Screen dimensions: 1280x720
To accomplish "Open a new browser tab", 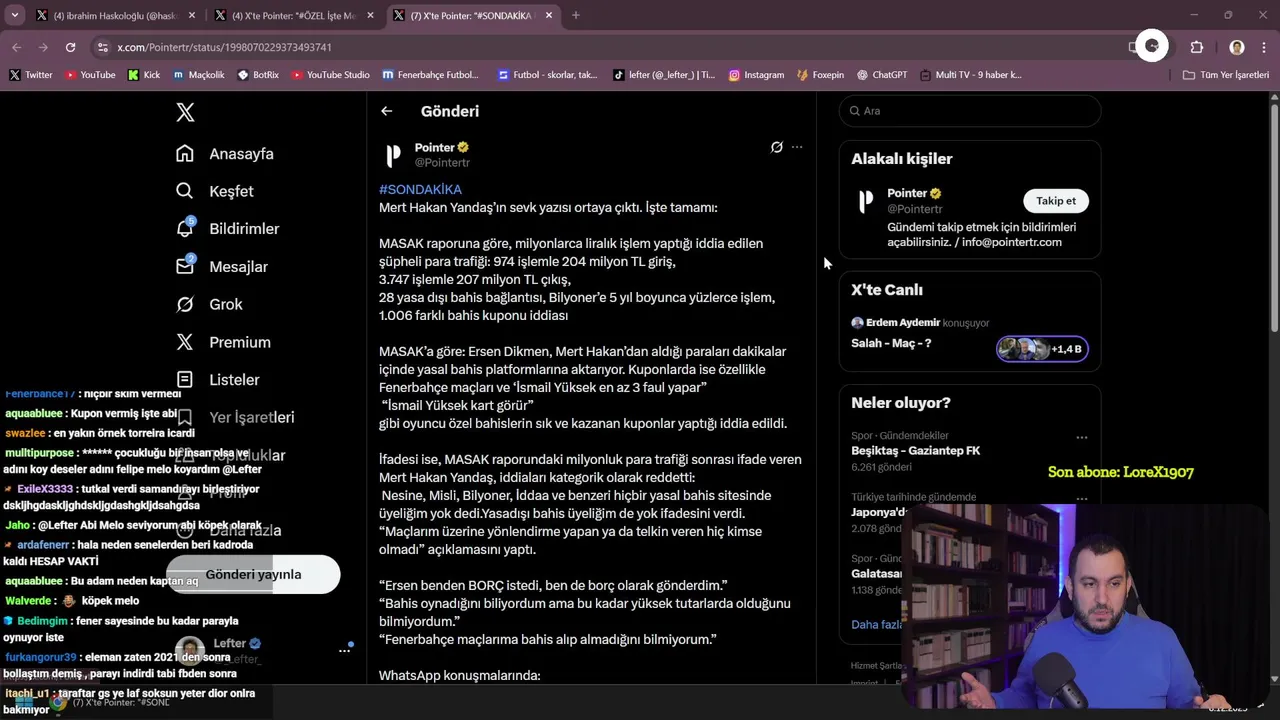I will coord(576,15).
